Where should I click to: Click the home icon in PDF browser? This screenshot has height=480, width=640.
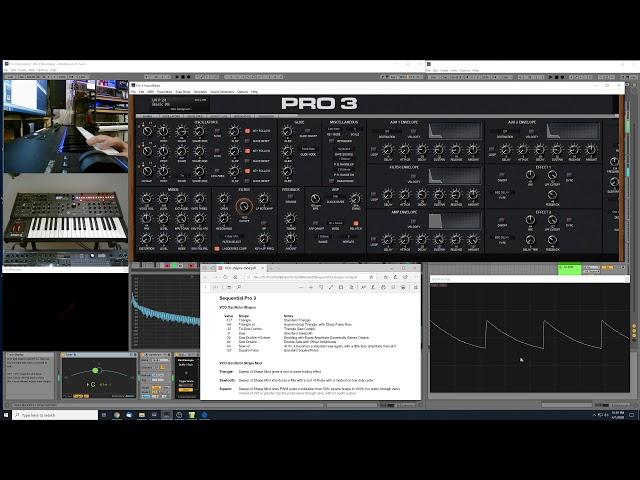pos(235,277)
